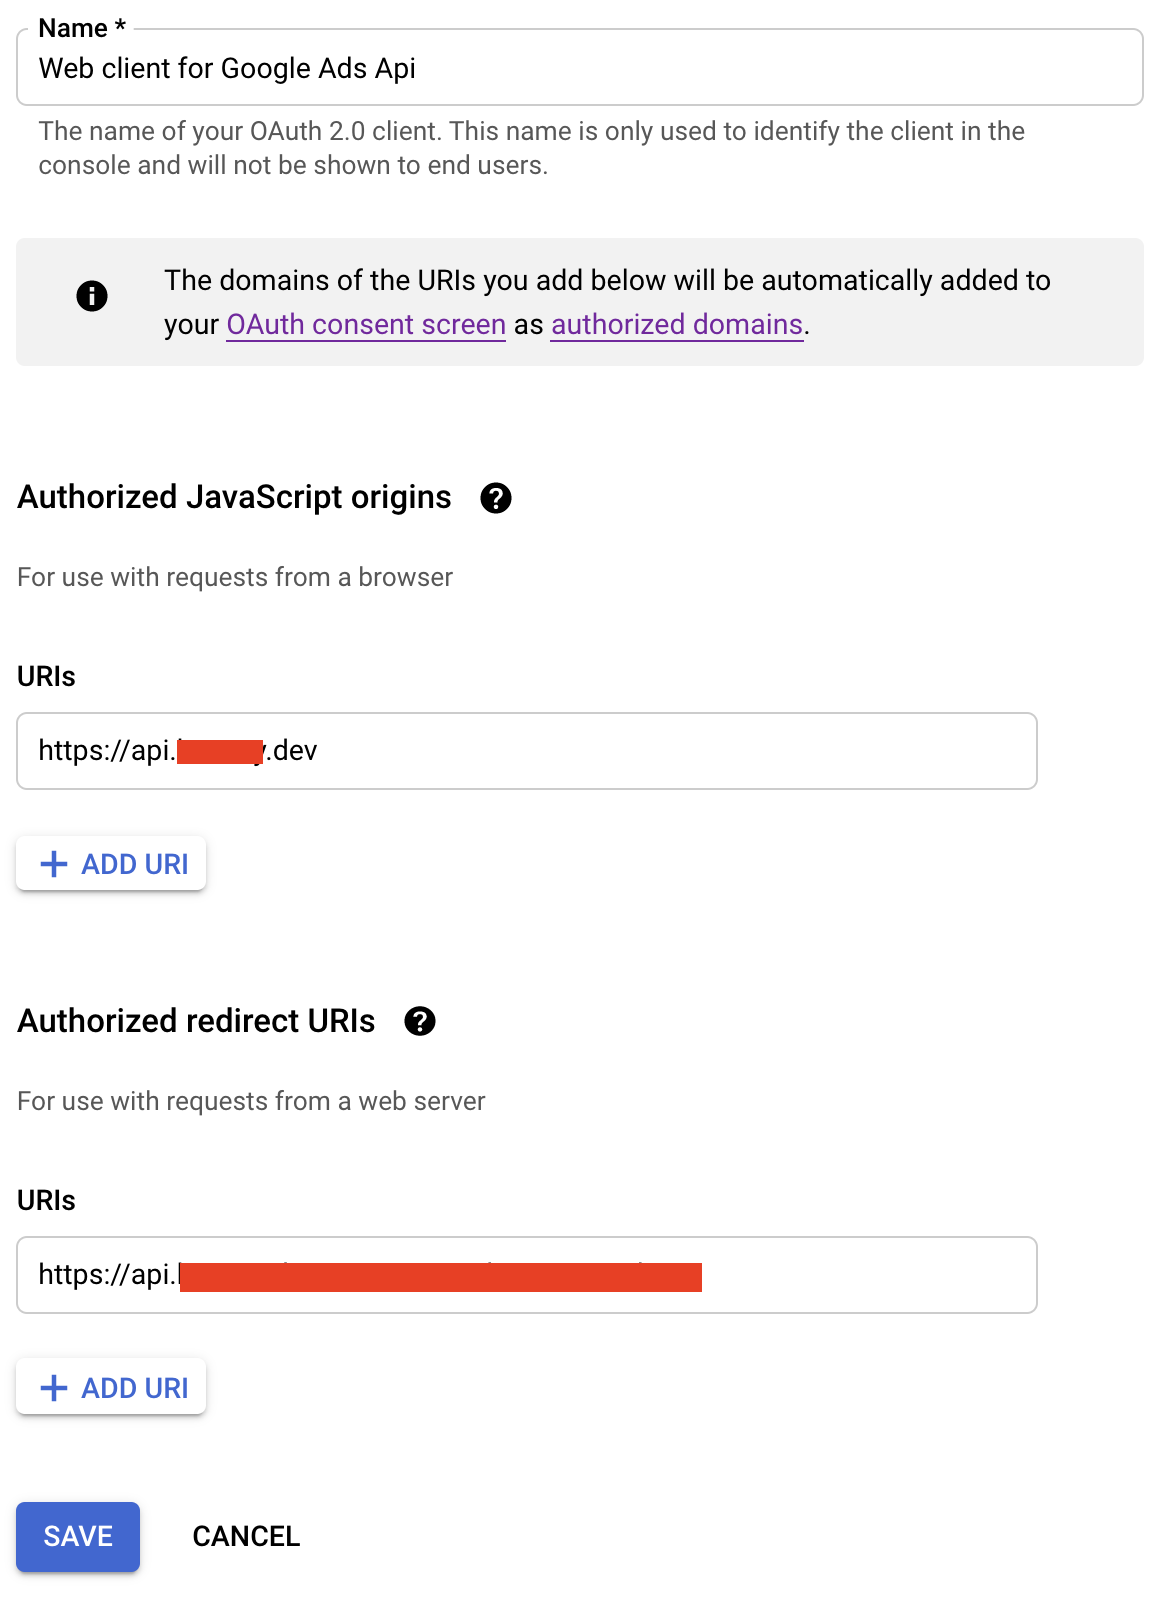Cancel editing the OAuth client
Image resolution: width=1154 pixels, height=1600 pixels.
246,1536
